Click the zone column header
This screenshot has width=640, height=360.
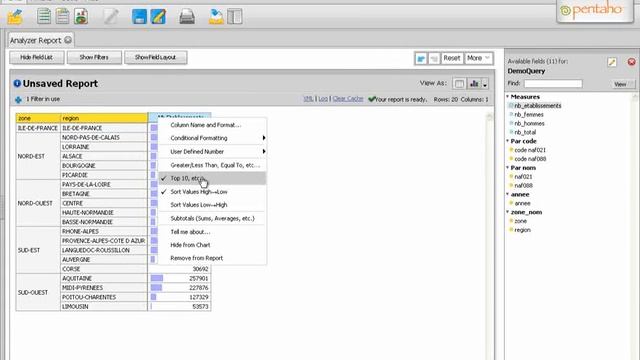pos(38,118)
